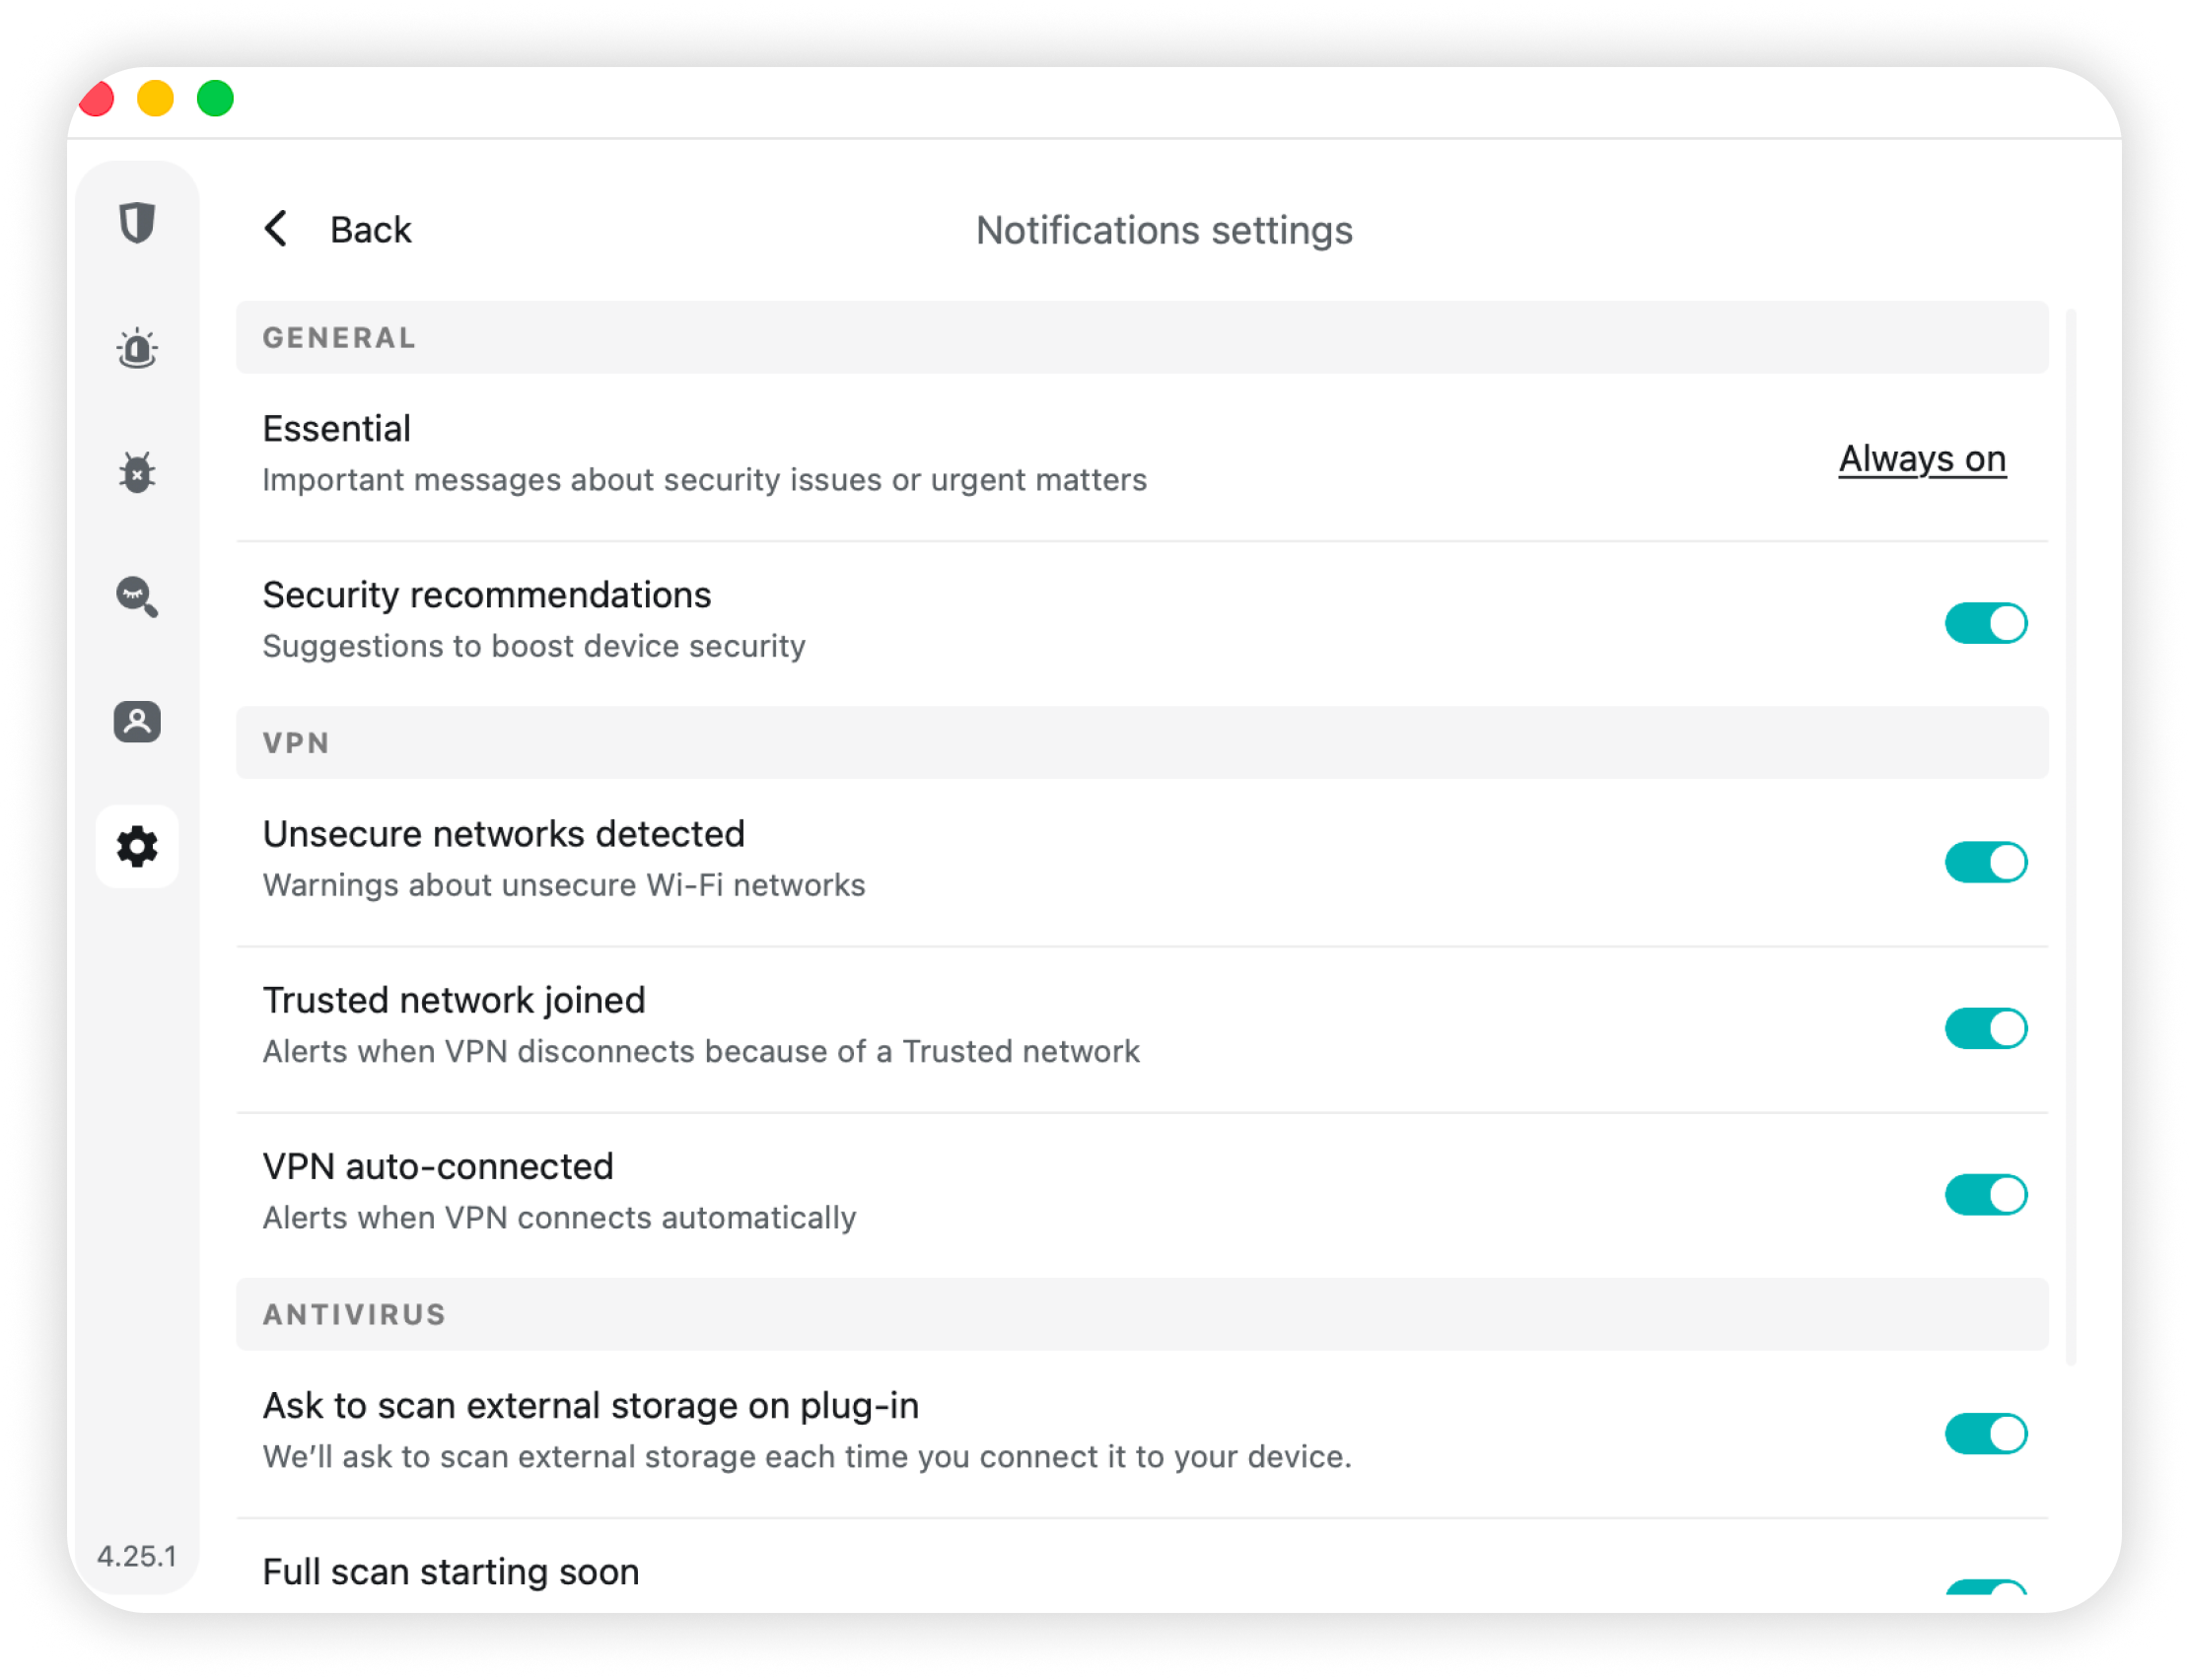
Task: Open the alarm alerts sidebar icon
Action: pos(137,349)
